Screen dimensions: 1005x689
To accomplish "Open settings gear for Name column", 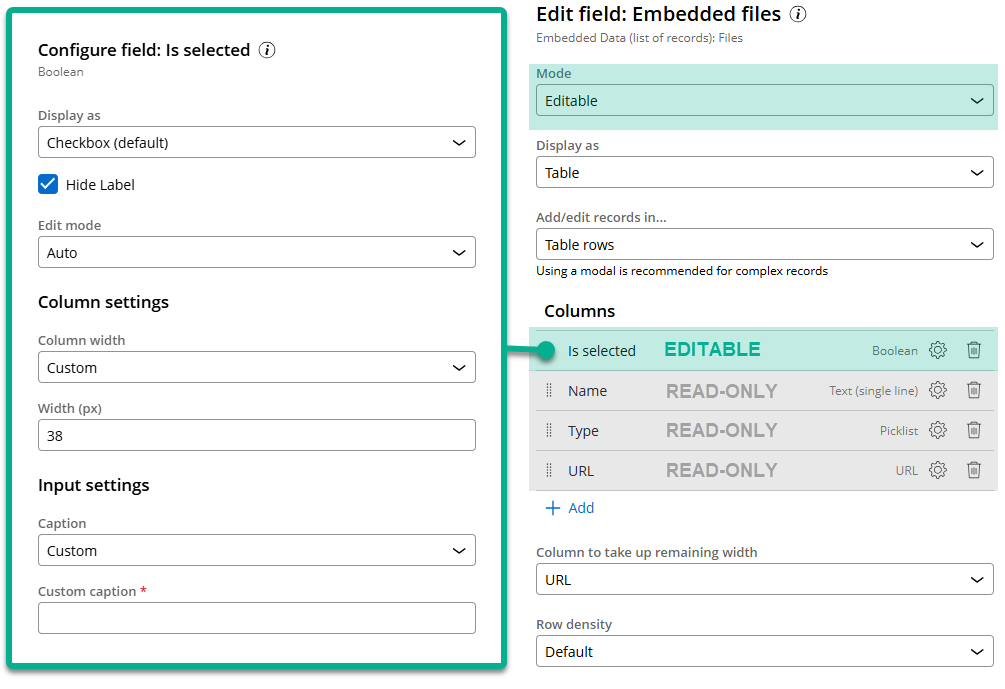I will click(x=937, y=390).
